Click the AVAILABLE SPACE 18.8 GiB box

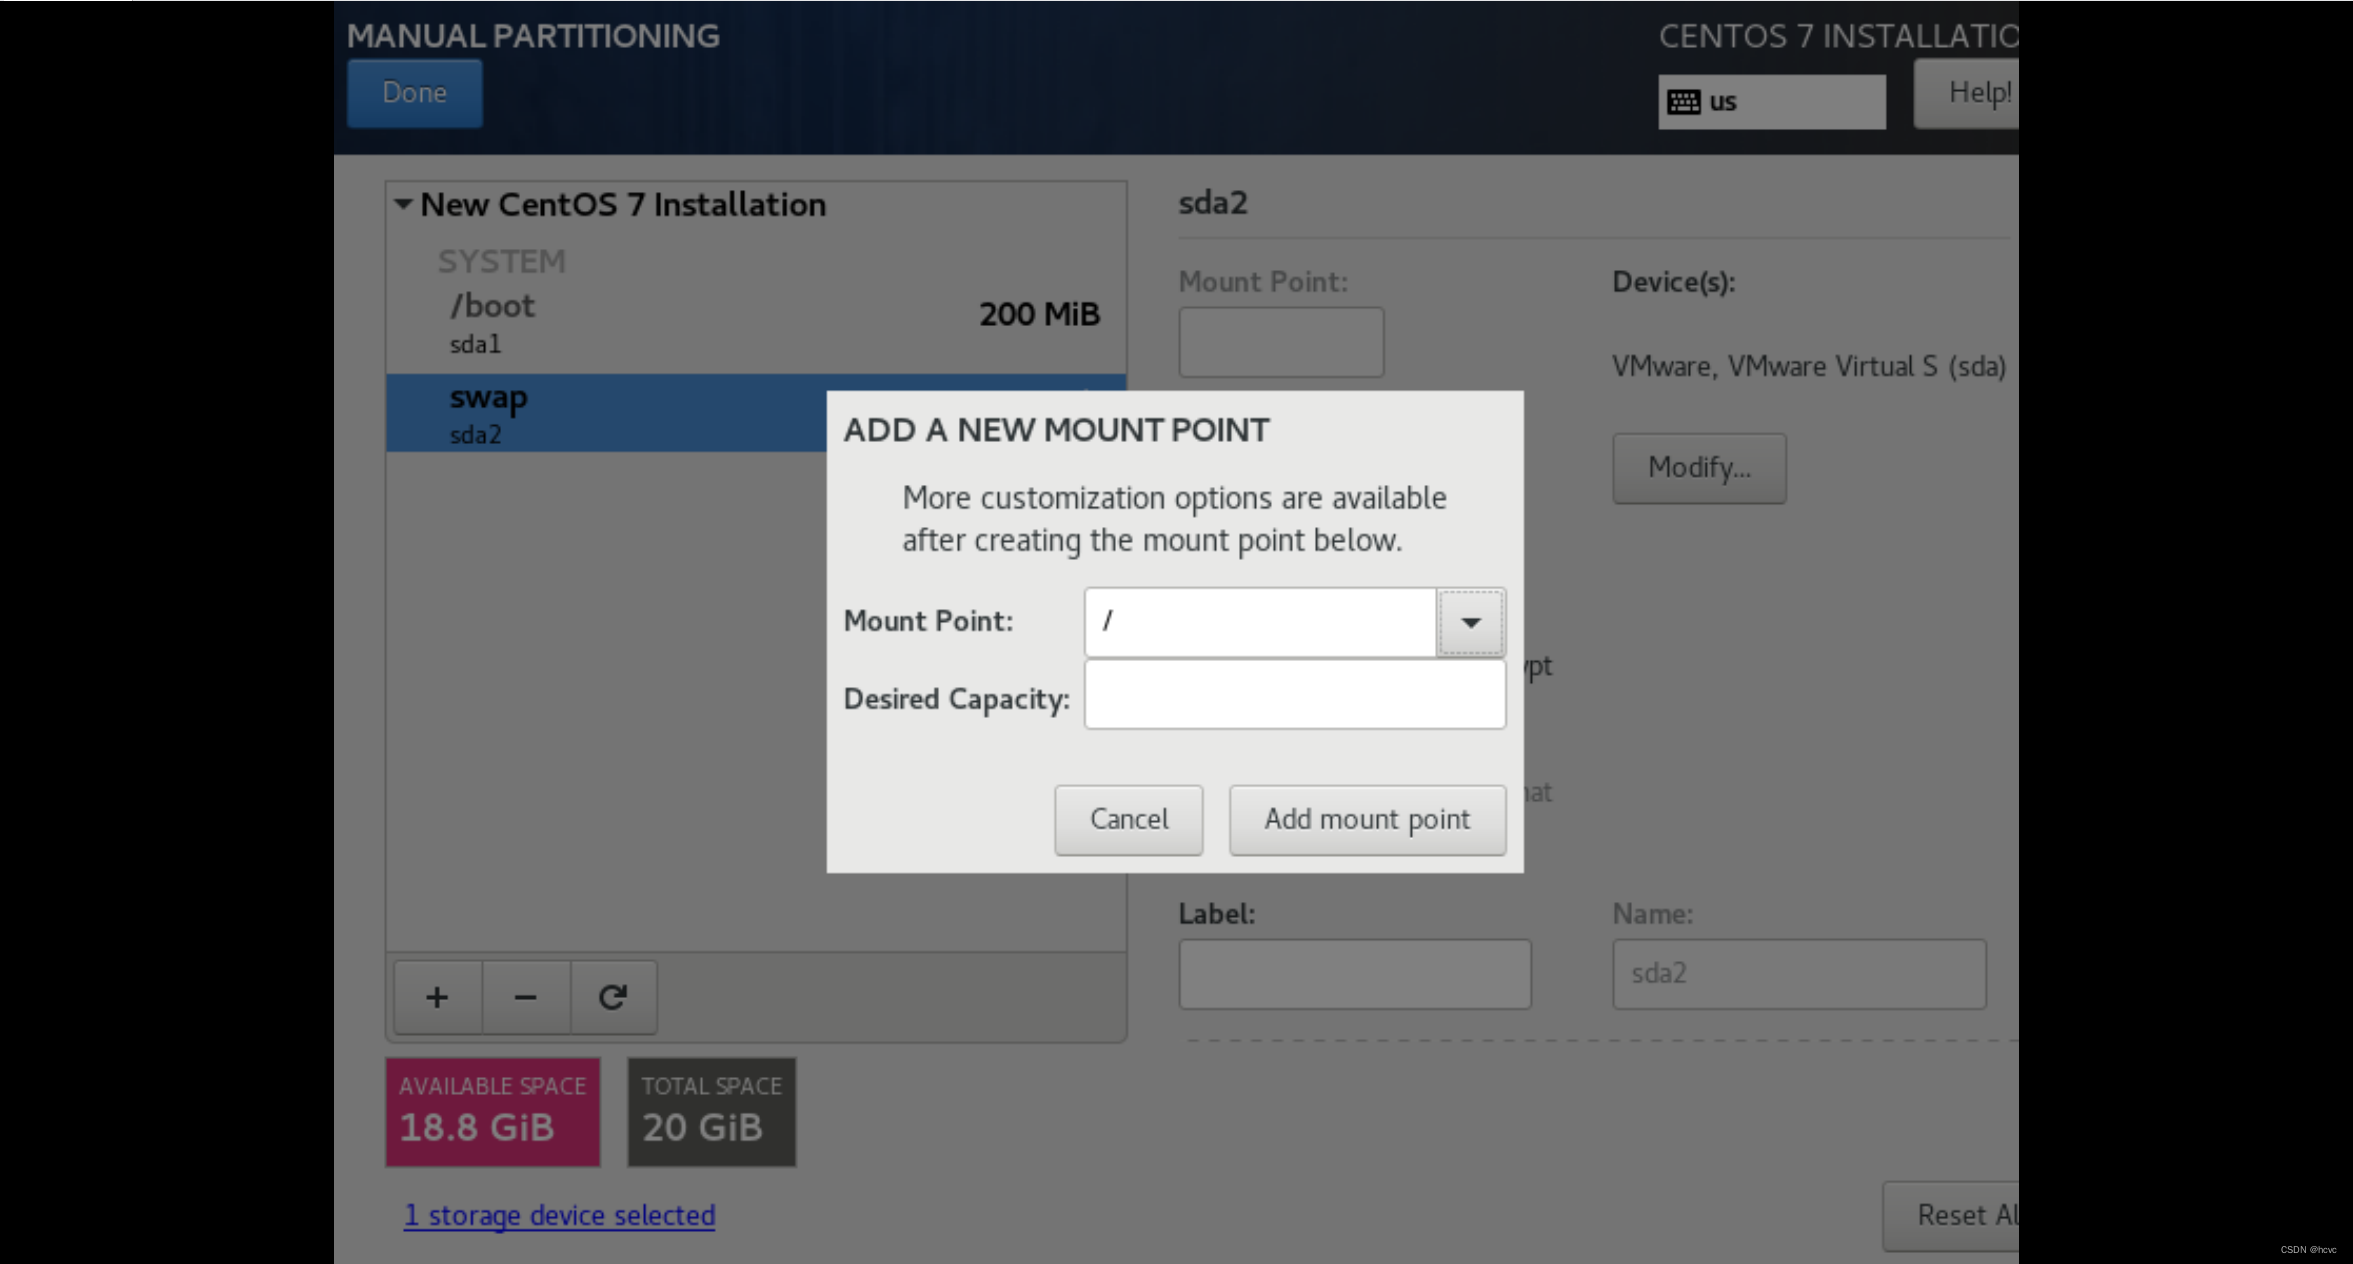pos(493,1112)
